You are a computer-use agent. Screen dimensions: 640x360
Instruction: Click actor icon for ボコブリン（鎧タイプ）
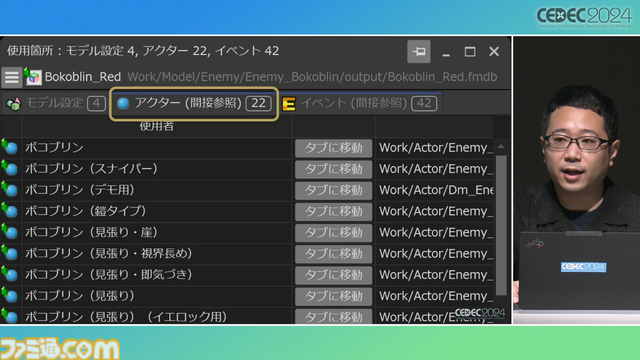click(10, 211)
